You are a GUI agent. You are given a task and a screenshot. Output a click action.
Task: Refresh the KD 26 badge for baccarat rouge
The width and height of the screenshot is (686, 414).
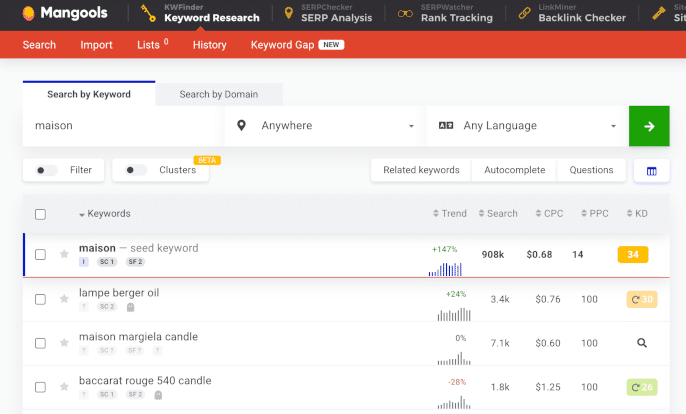click(642, 387)
